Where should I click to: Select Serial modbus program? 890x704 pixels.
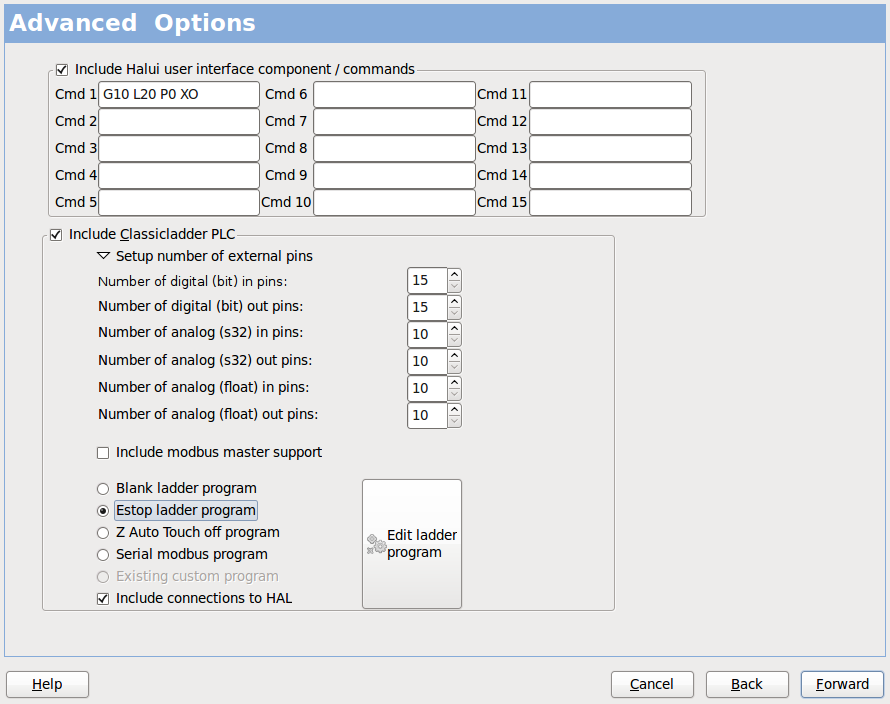pos(103,554)
